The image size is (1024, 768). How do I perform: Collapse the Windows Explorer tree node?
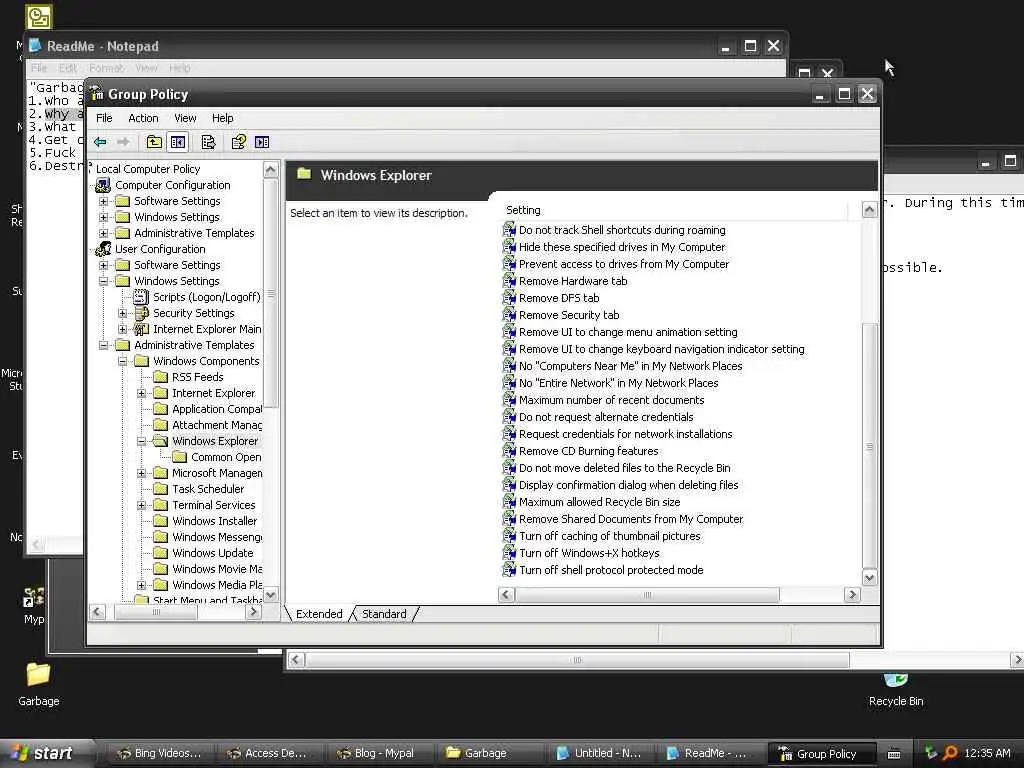141,441
